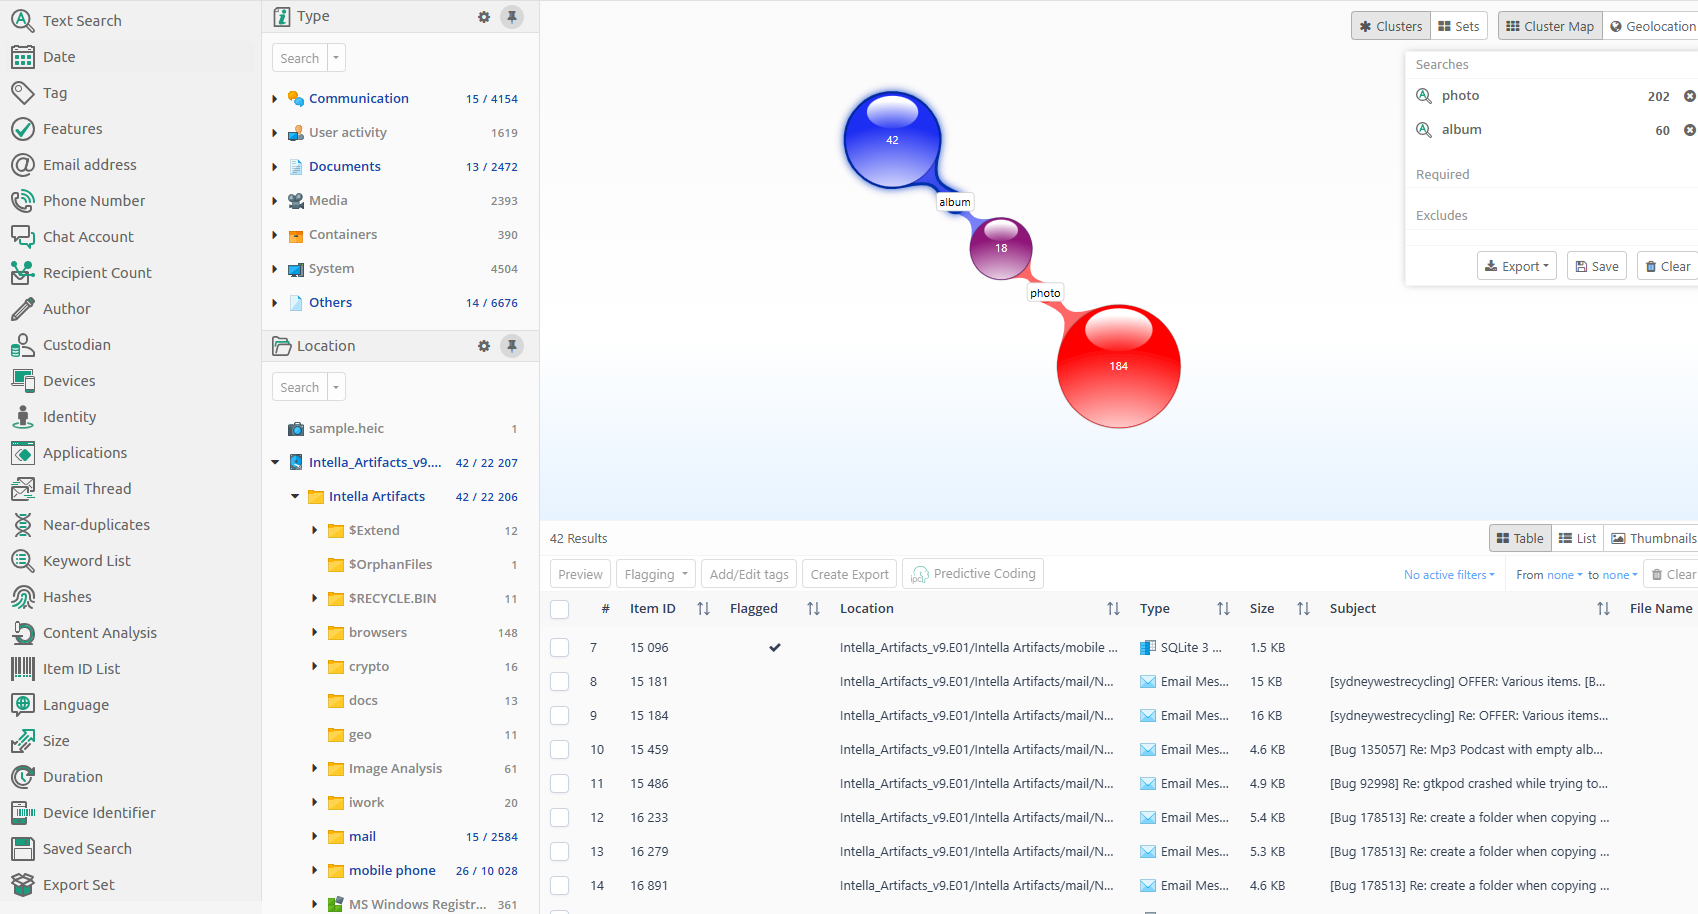Open the Email Thread facet
This screenshot has width=1698, height=914.
tap(86, 489)
